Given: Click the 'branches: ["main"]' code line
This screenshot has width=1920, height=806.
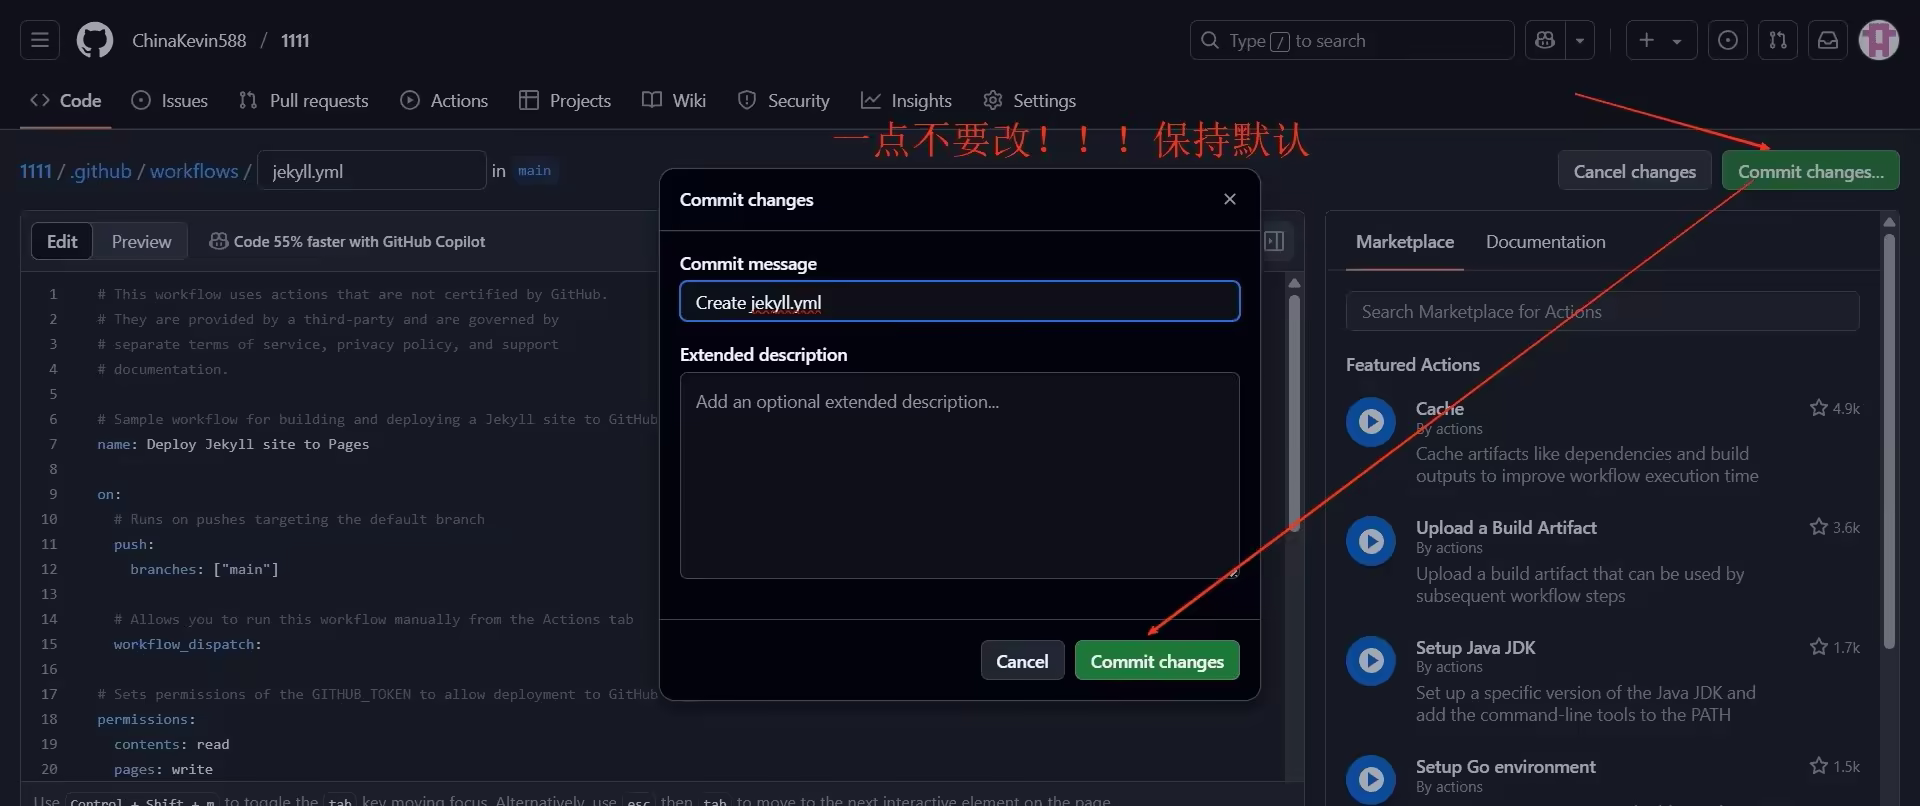Looking at the screenshot, I should 204,569.
